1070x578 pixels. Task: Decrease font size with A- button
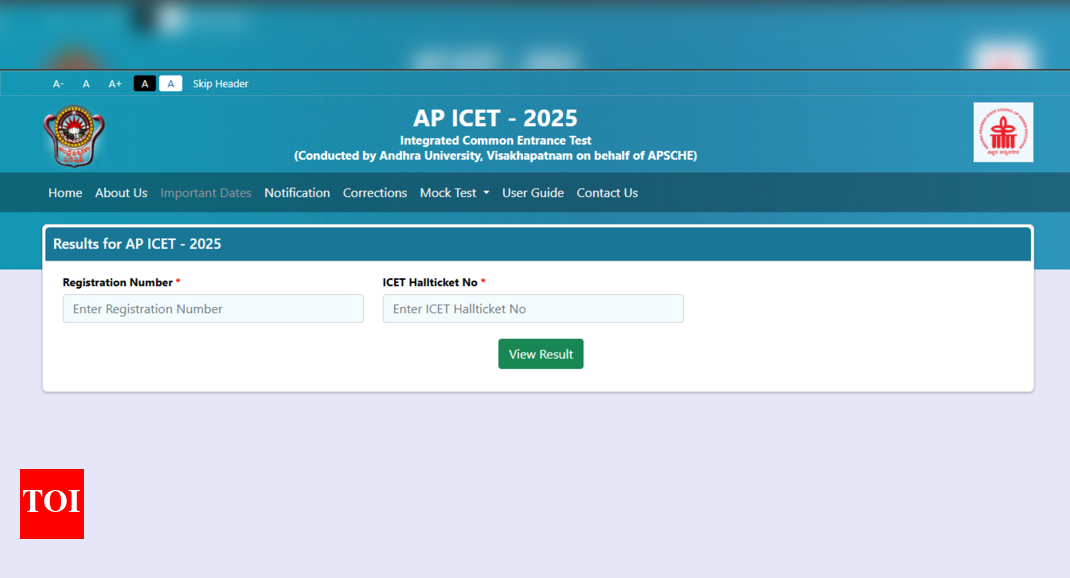click(x=59, y=84)
